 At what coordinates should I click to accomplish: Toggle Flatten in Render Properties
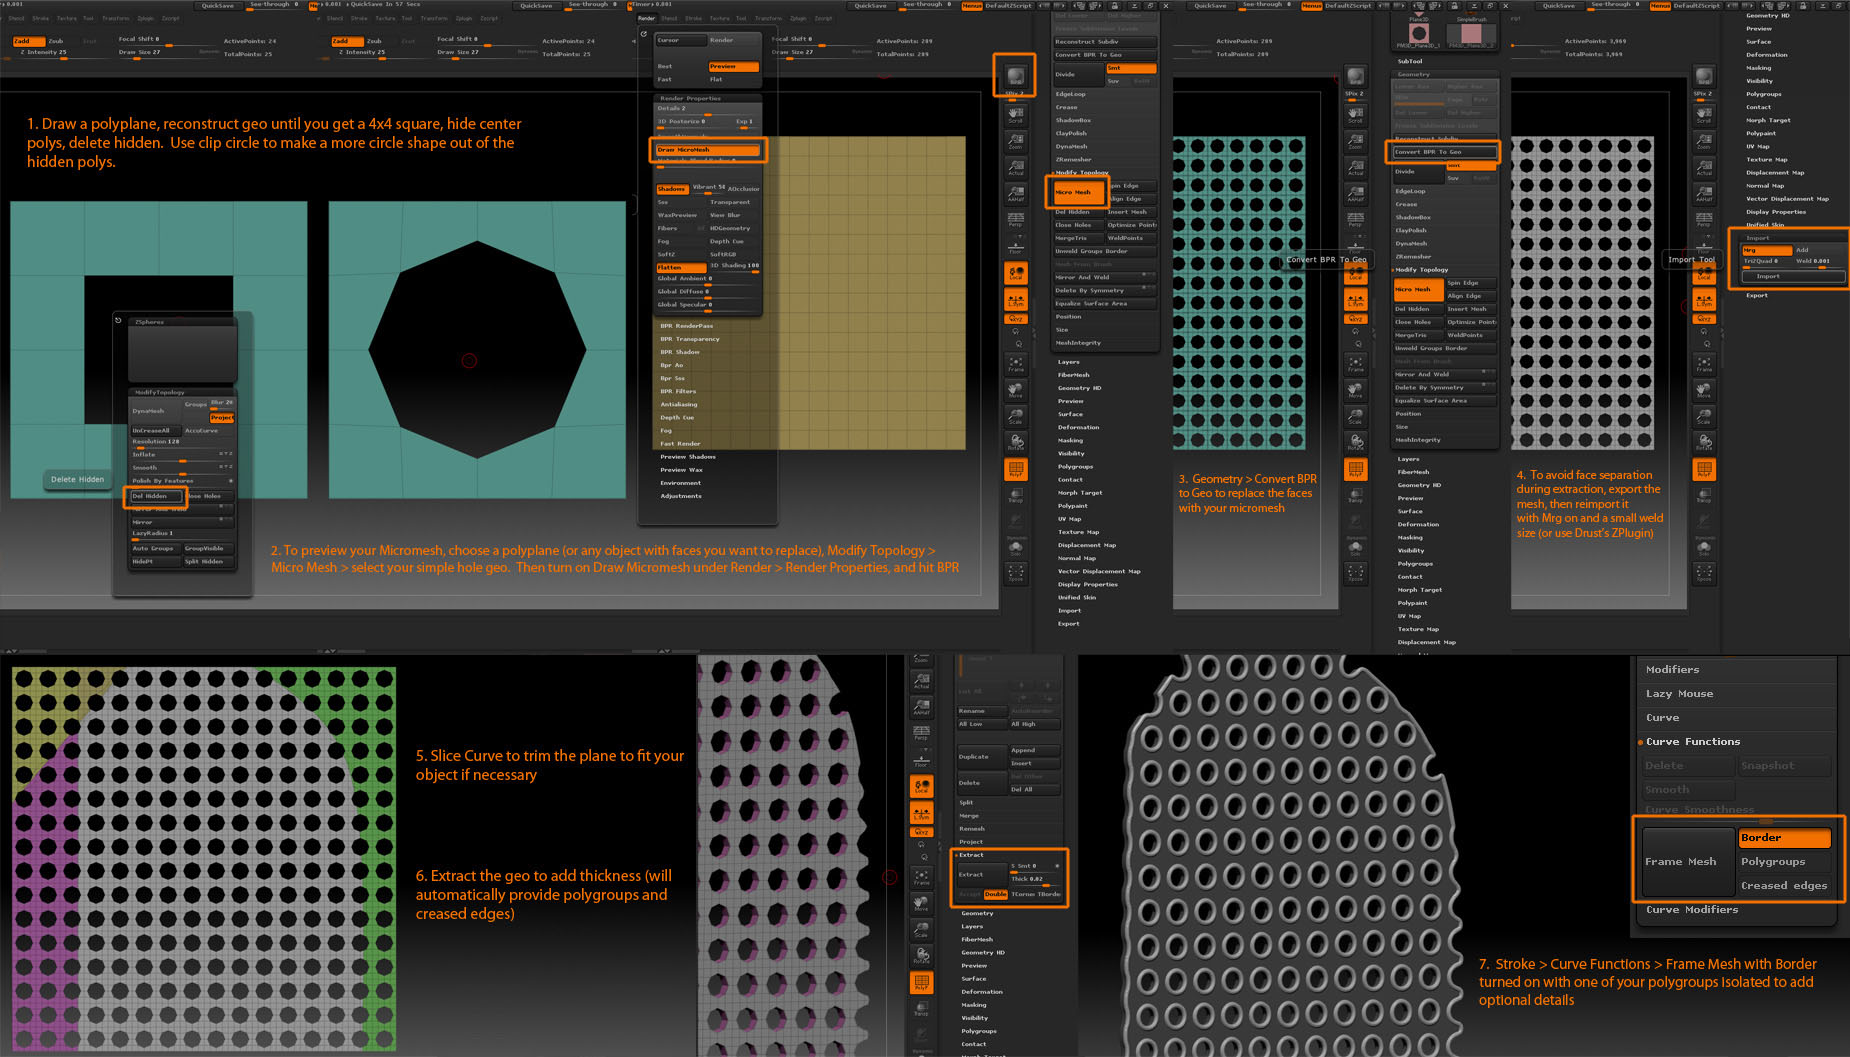click(680, 267)
